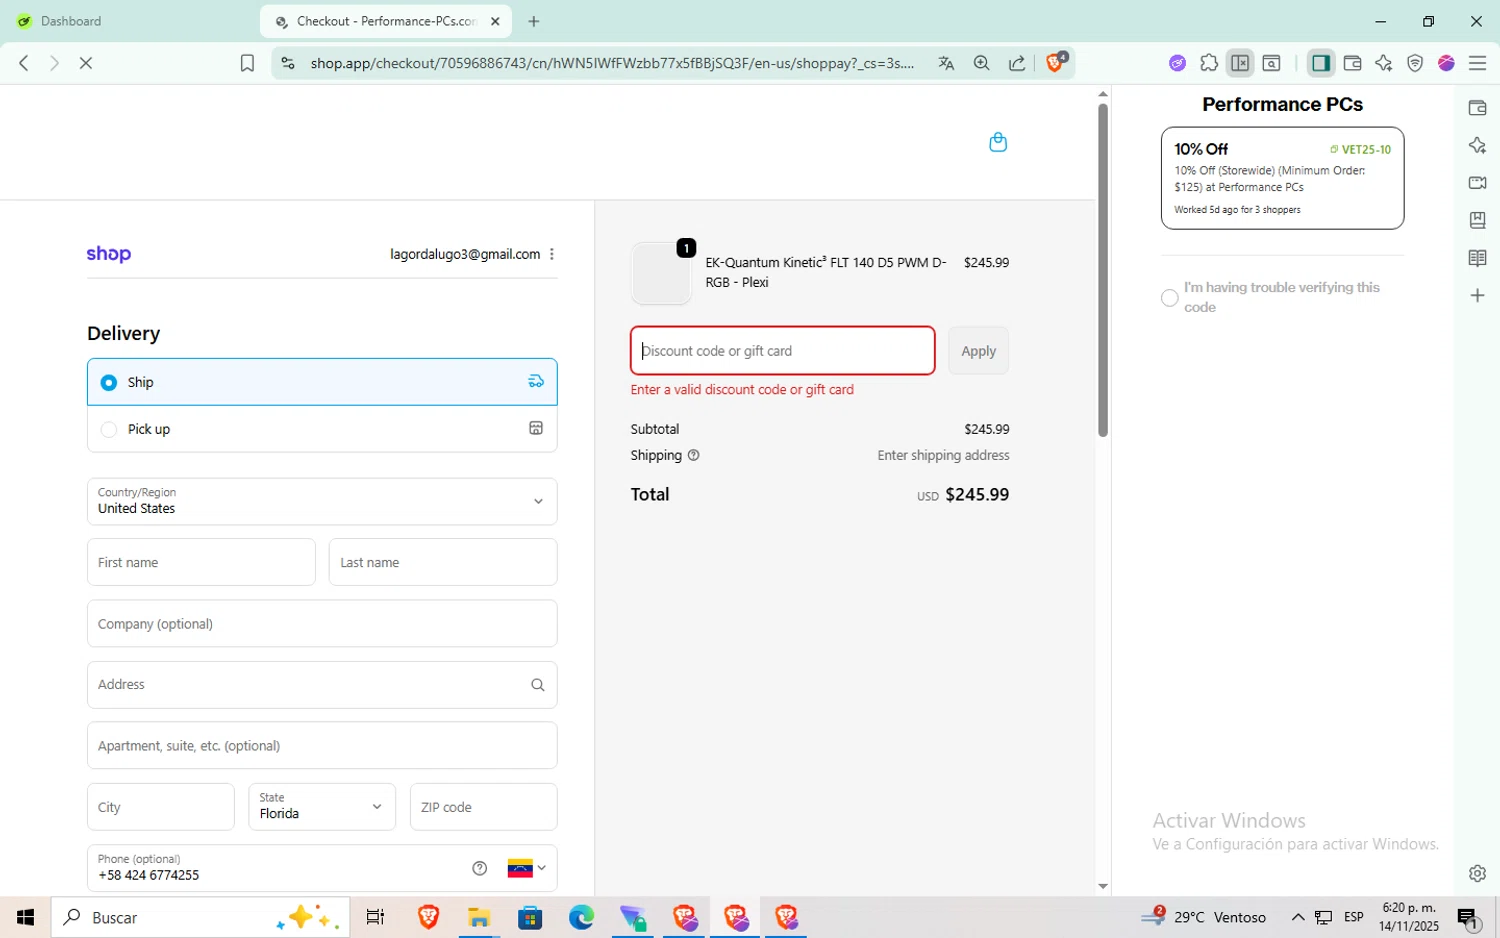Select the Ship delivery option

pyautogui.click(x=322, y=382)
